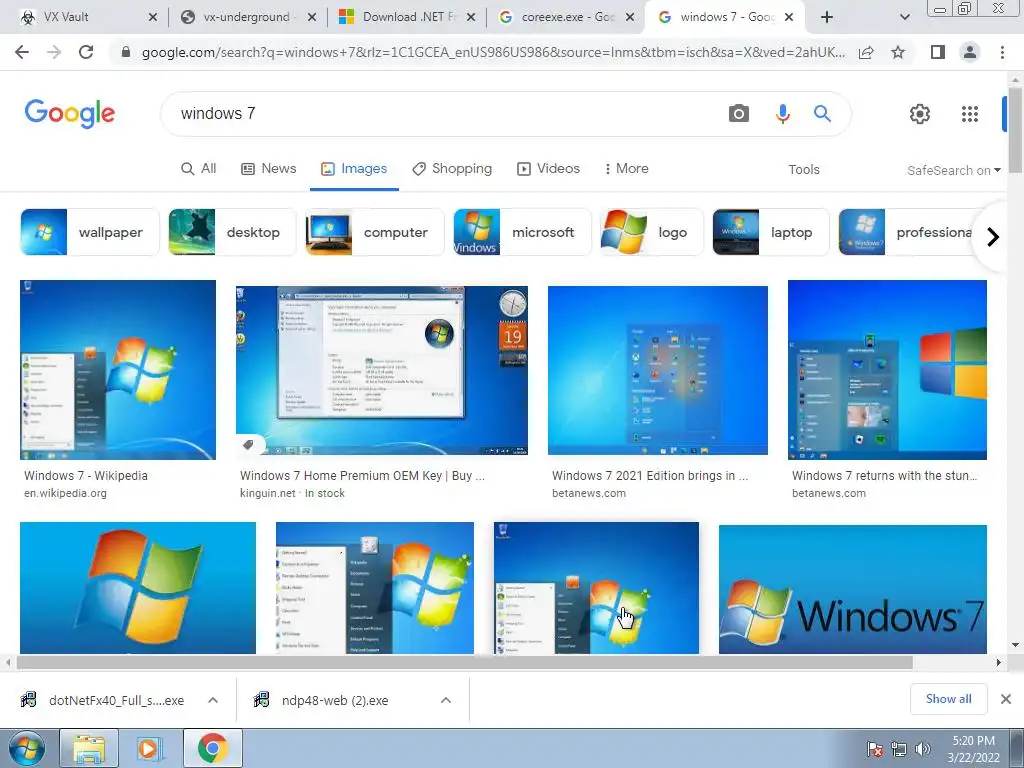Reload the current page
The image size is (1024, 768).
pos(86,52)
